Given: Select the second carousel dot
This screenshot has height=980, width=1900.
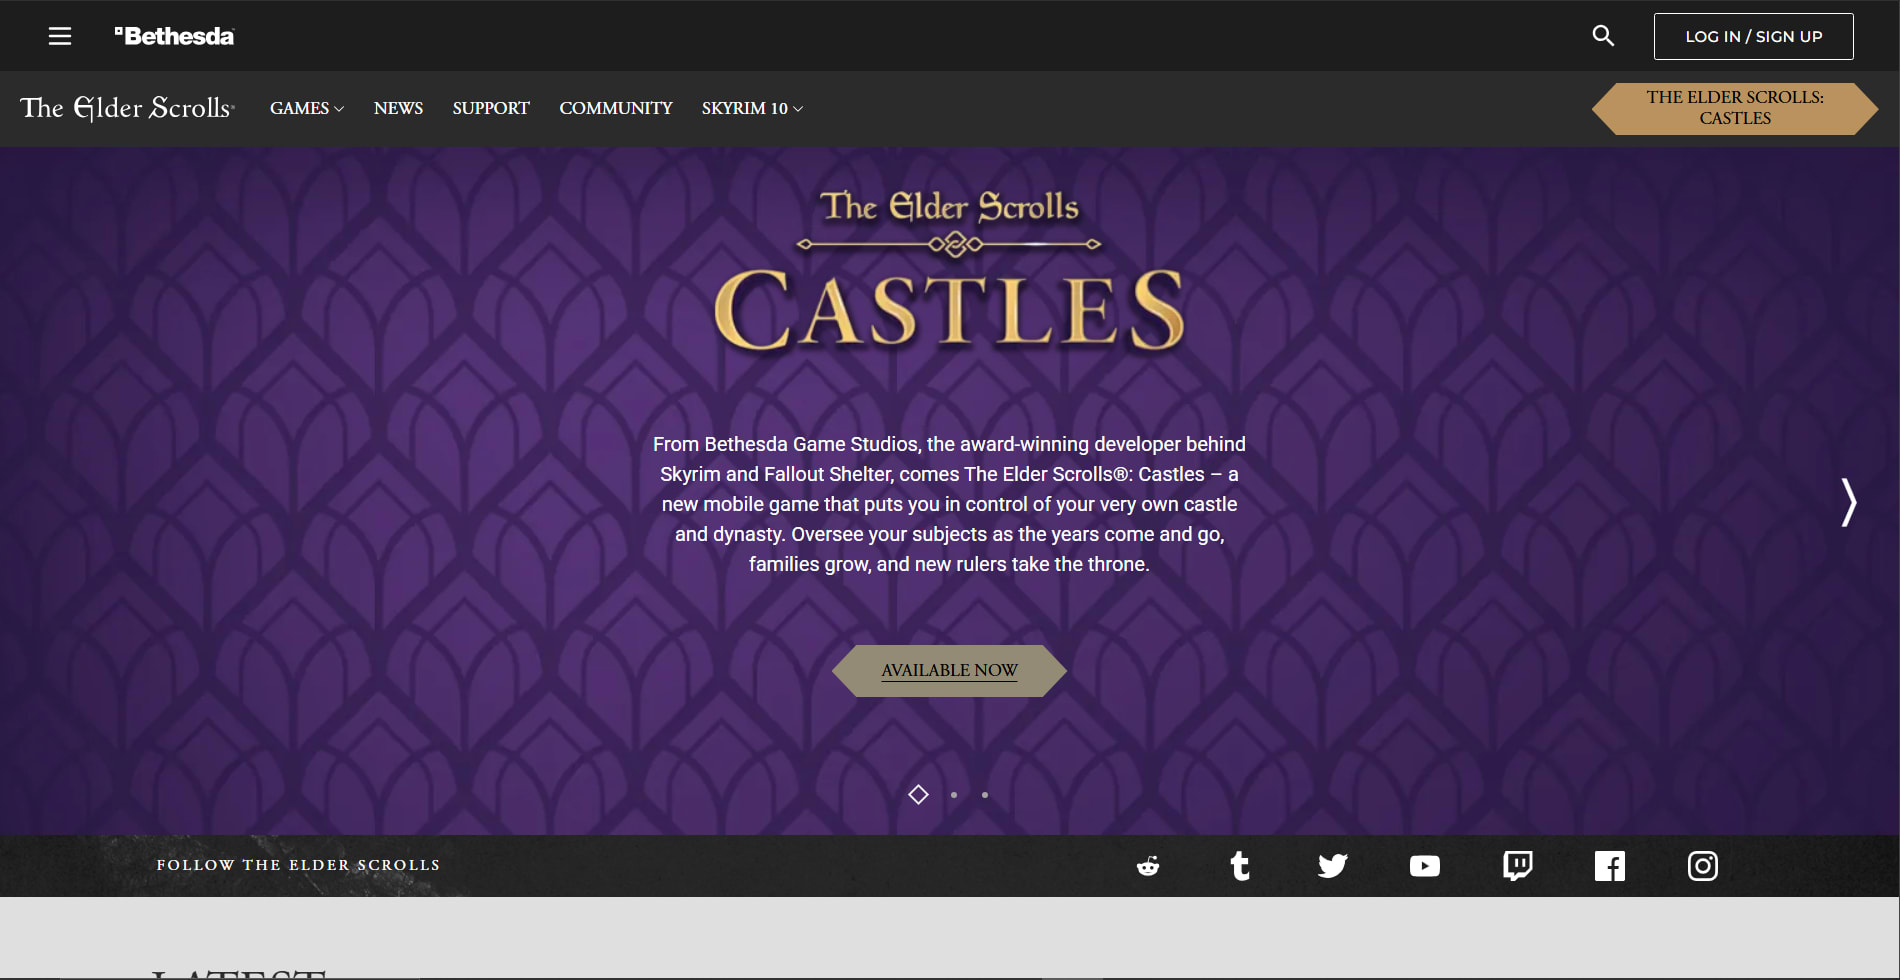Looking at the screenshot, I should [954, 795].
